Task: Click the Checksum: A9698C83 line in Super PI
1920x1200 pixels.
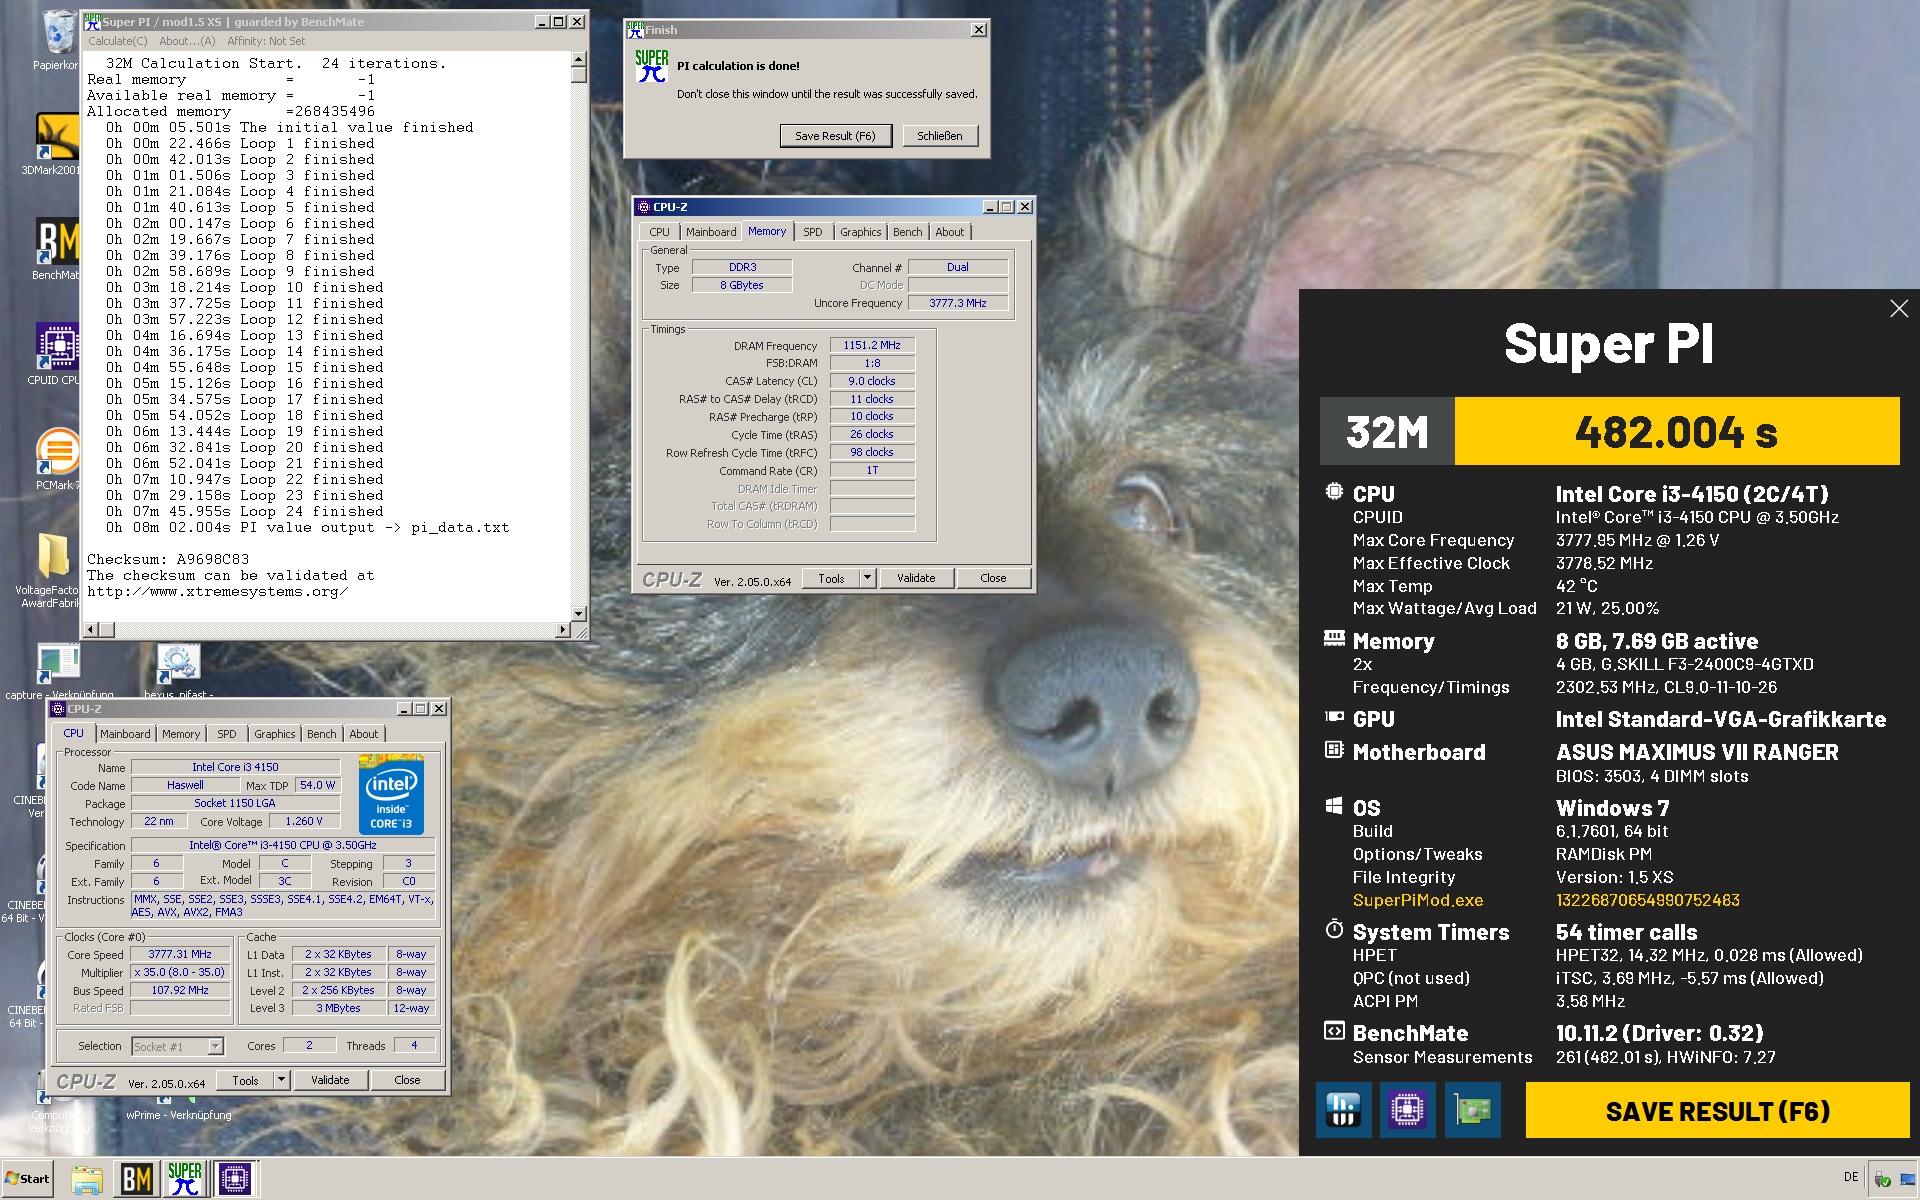Action: point(168,559)
